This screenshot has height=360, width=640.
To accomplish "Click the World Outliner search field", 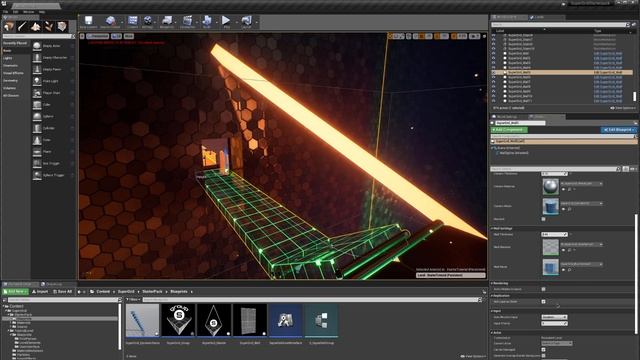I will [558, 25].
